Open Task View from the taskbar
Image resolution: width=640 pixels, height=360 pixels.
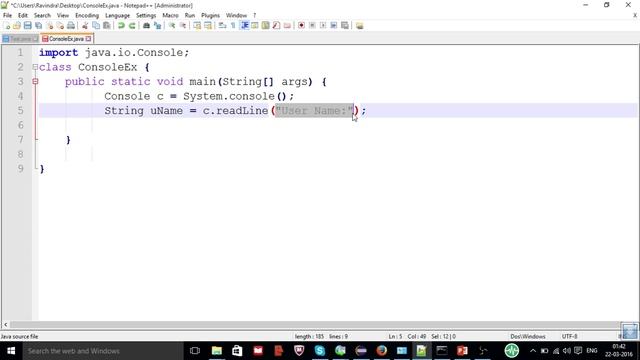click(195, 351)
